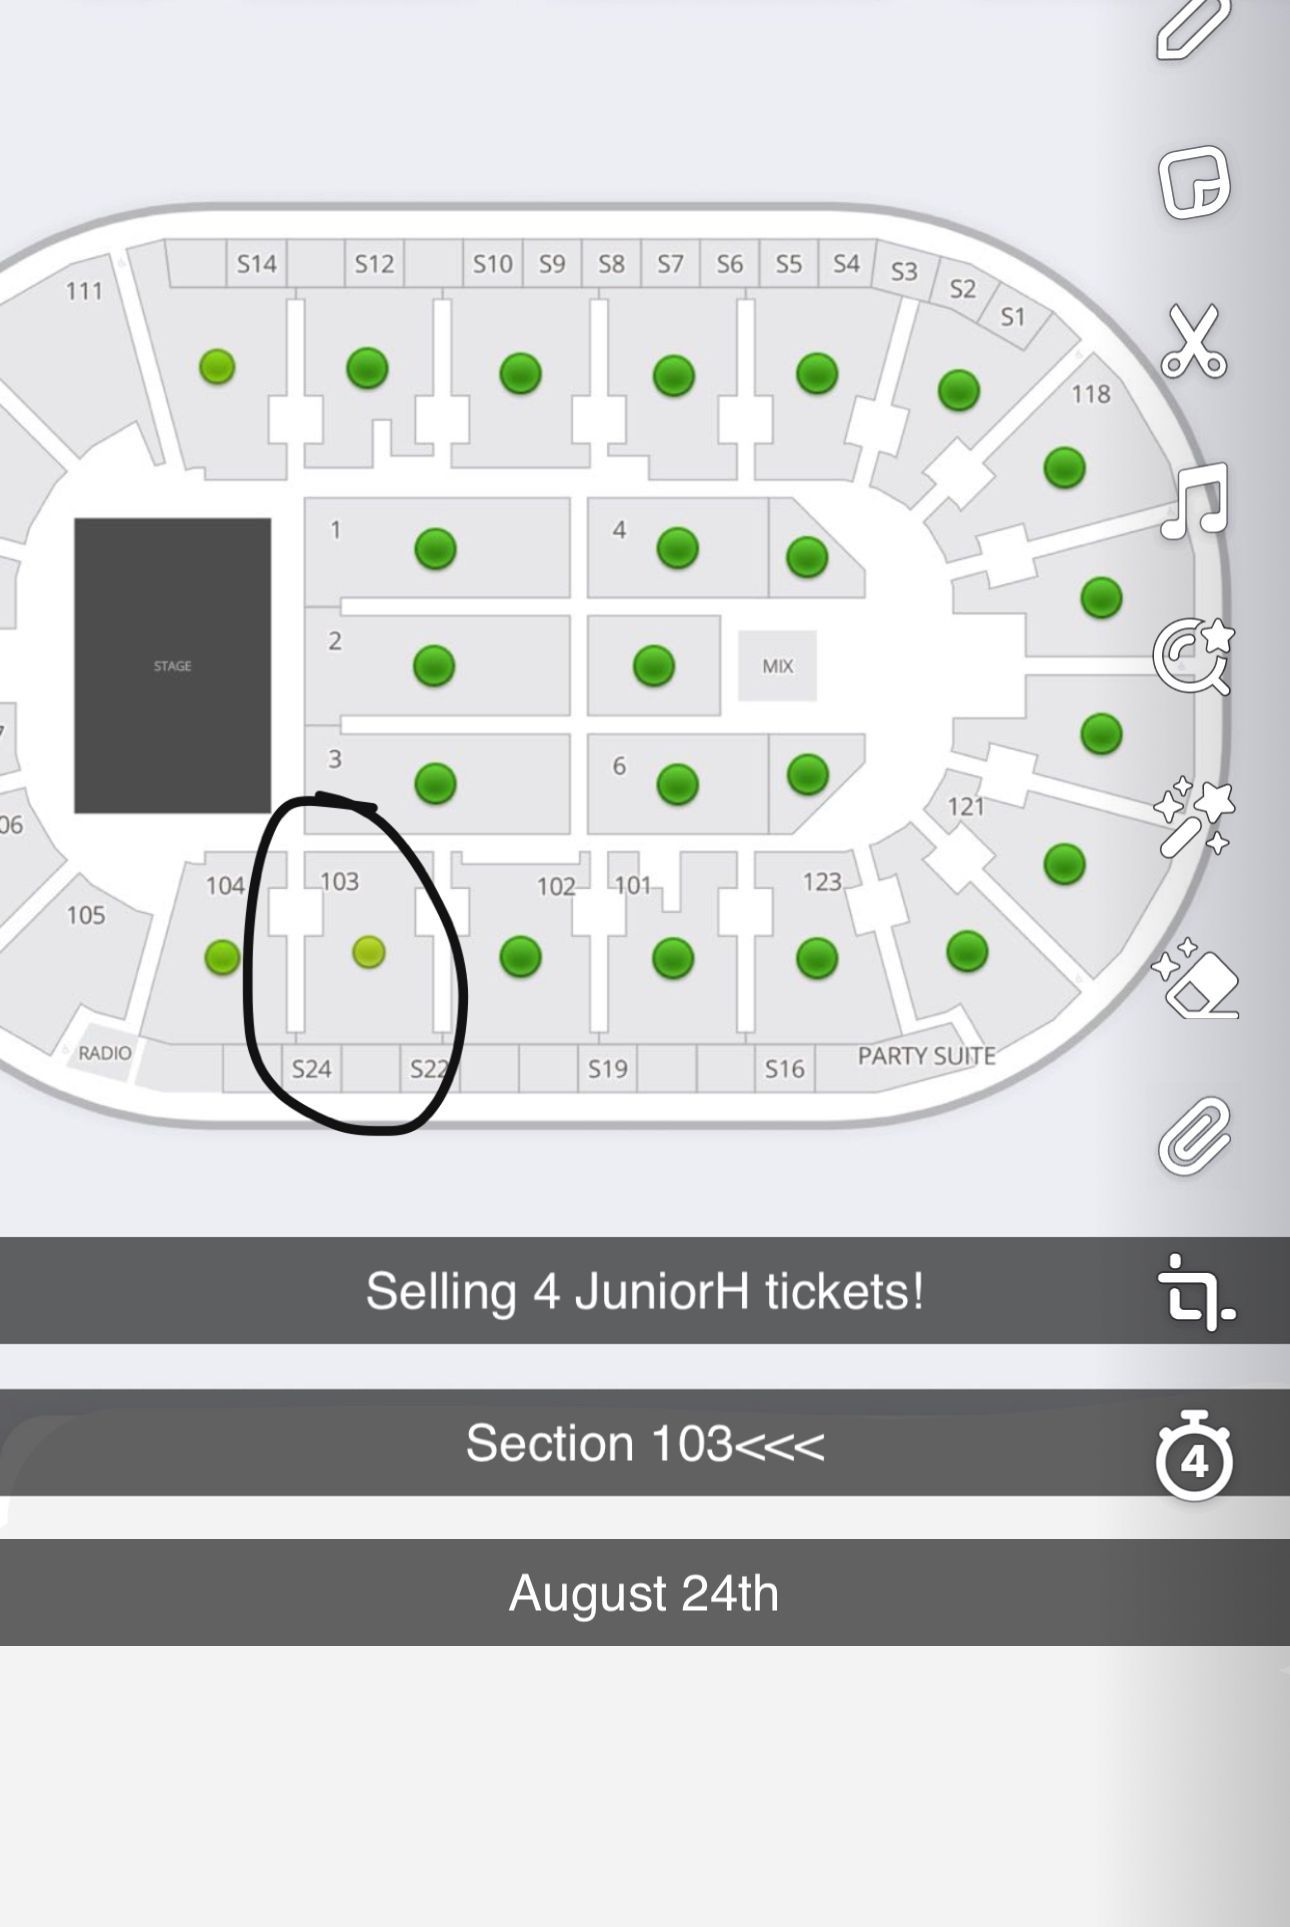Open the music note sound tool
Viewport: 1290px width, 1927px height.
[x=1194, y=500]
